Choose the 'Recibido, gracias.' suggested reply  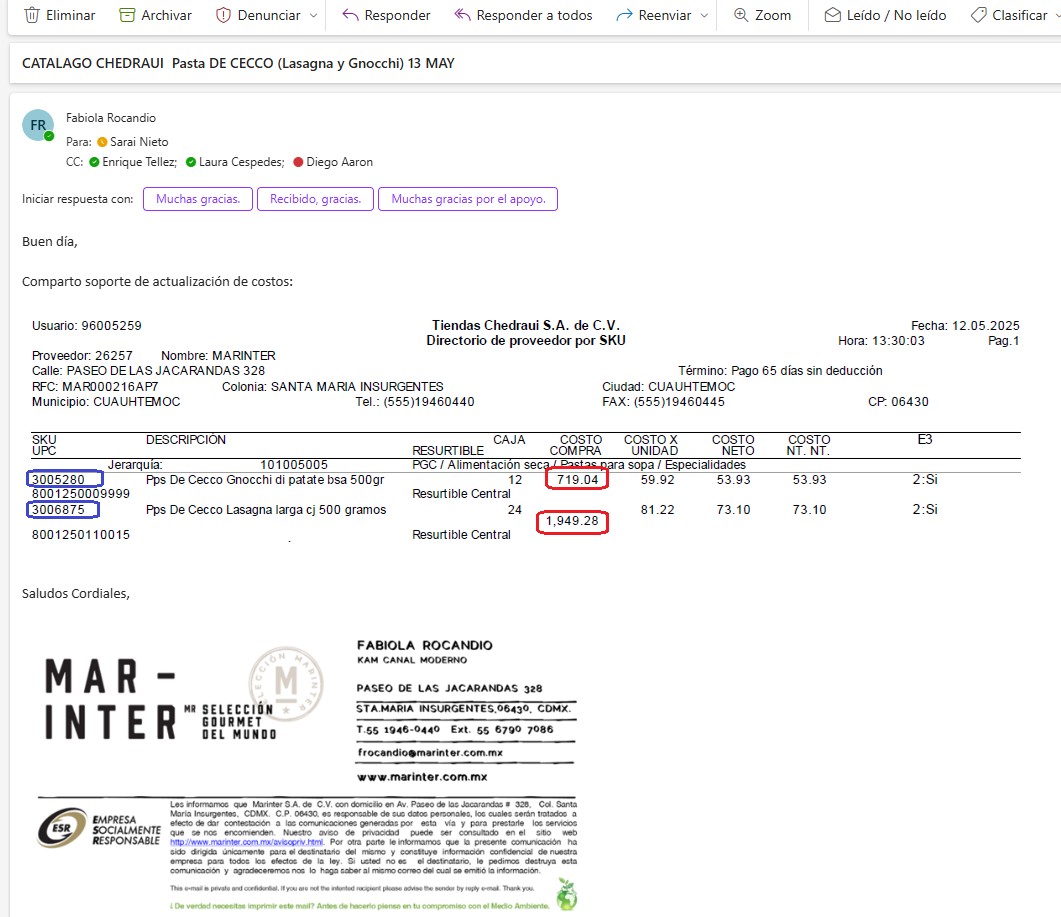pyautogui.click(x=315, y=199)
